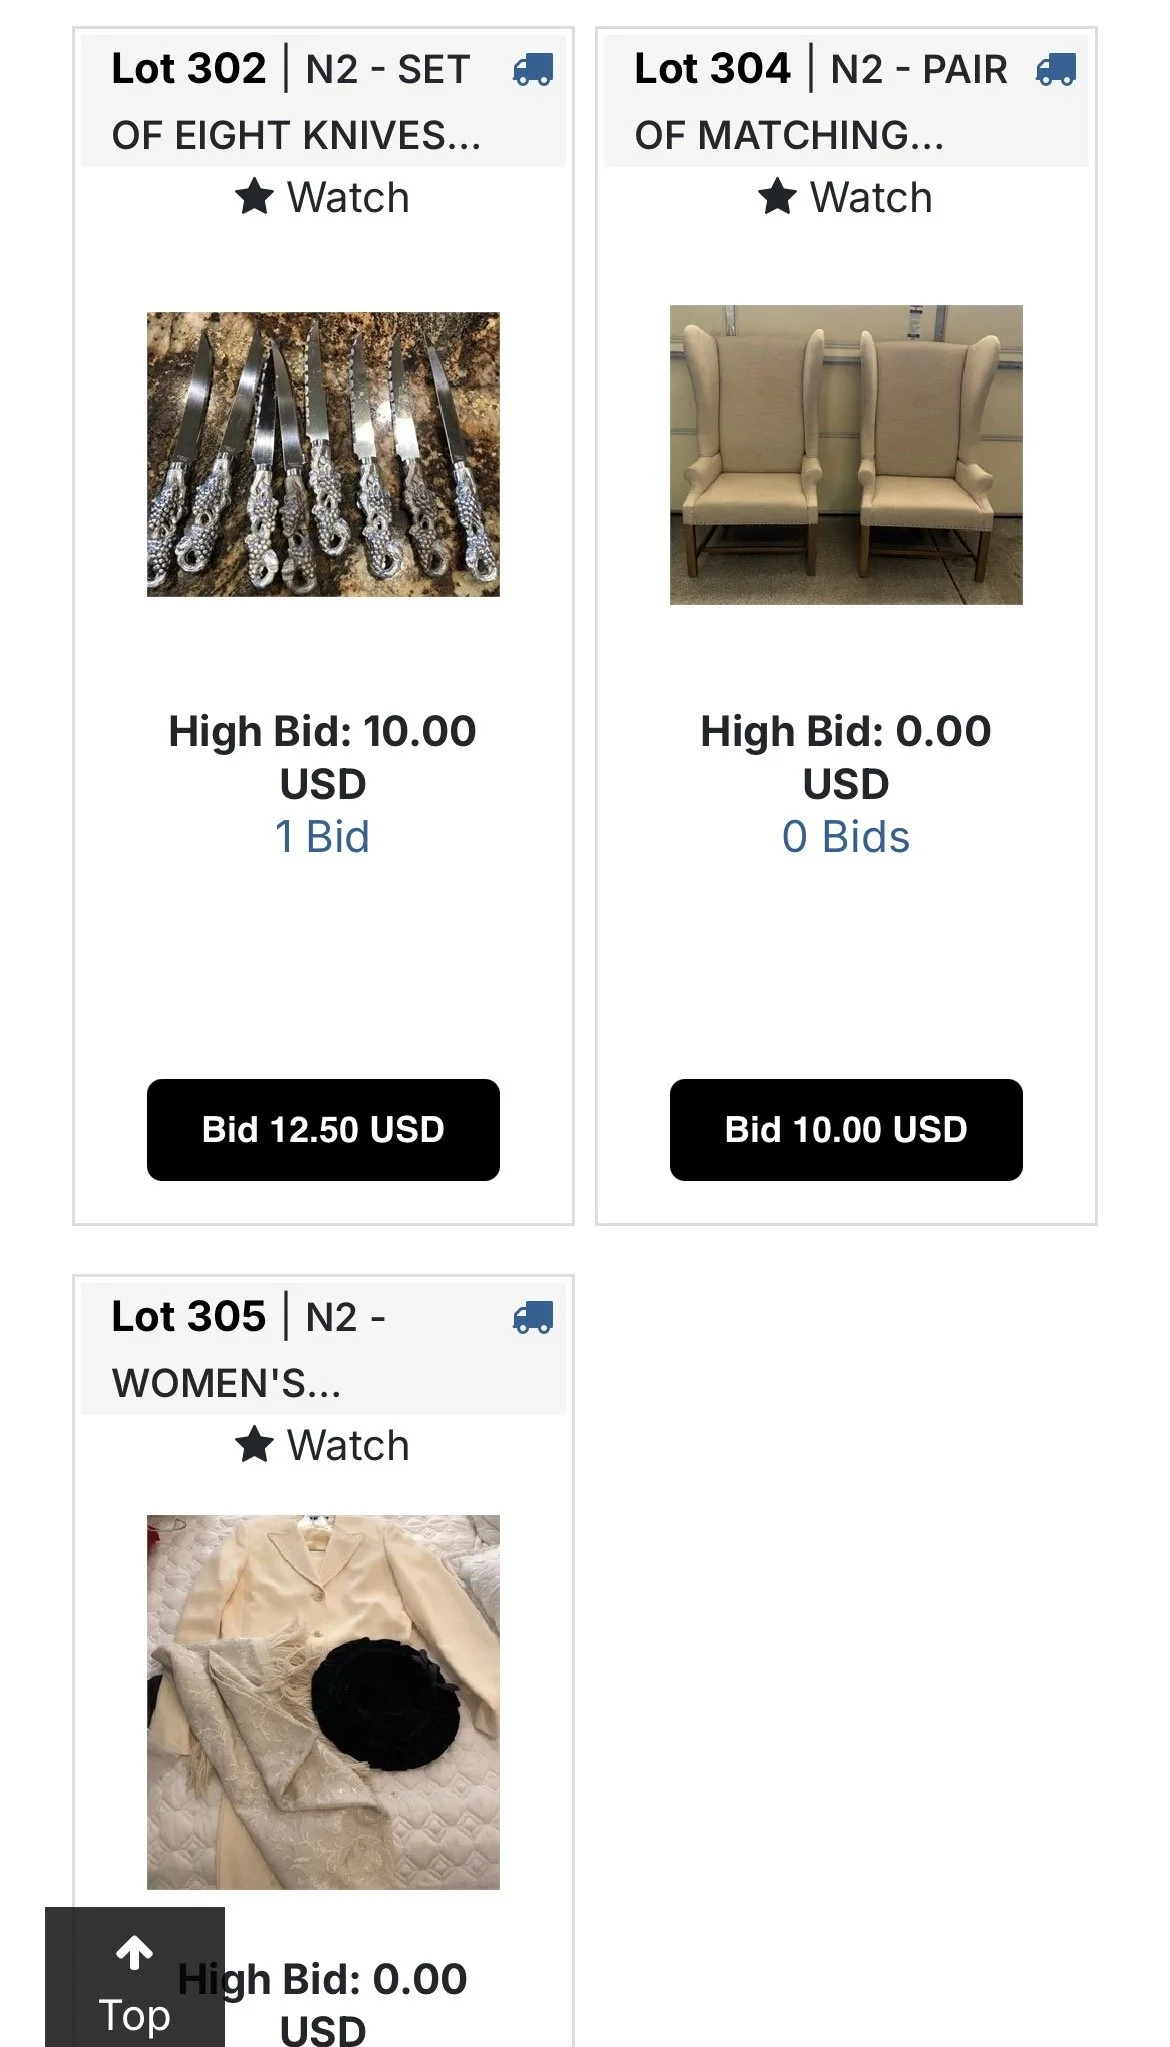The width and height of the screenshot is (1170, 2047).
Task: Place Bid 10.00 USD on chairs
Action: tap(846, 1130)
